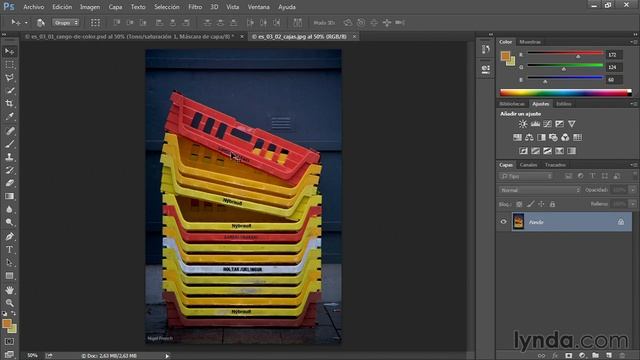Open the layer filter Tipo dropdown
Image resolution: width=640 pixels, height=360 pixels.
coord(526,176)
